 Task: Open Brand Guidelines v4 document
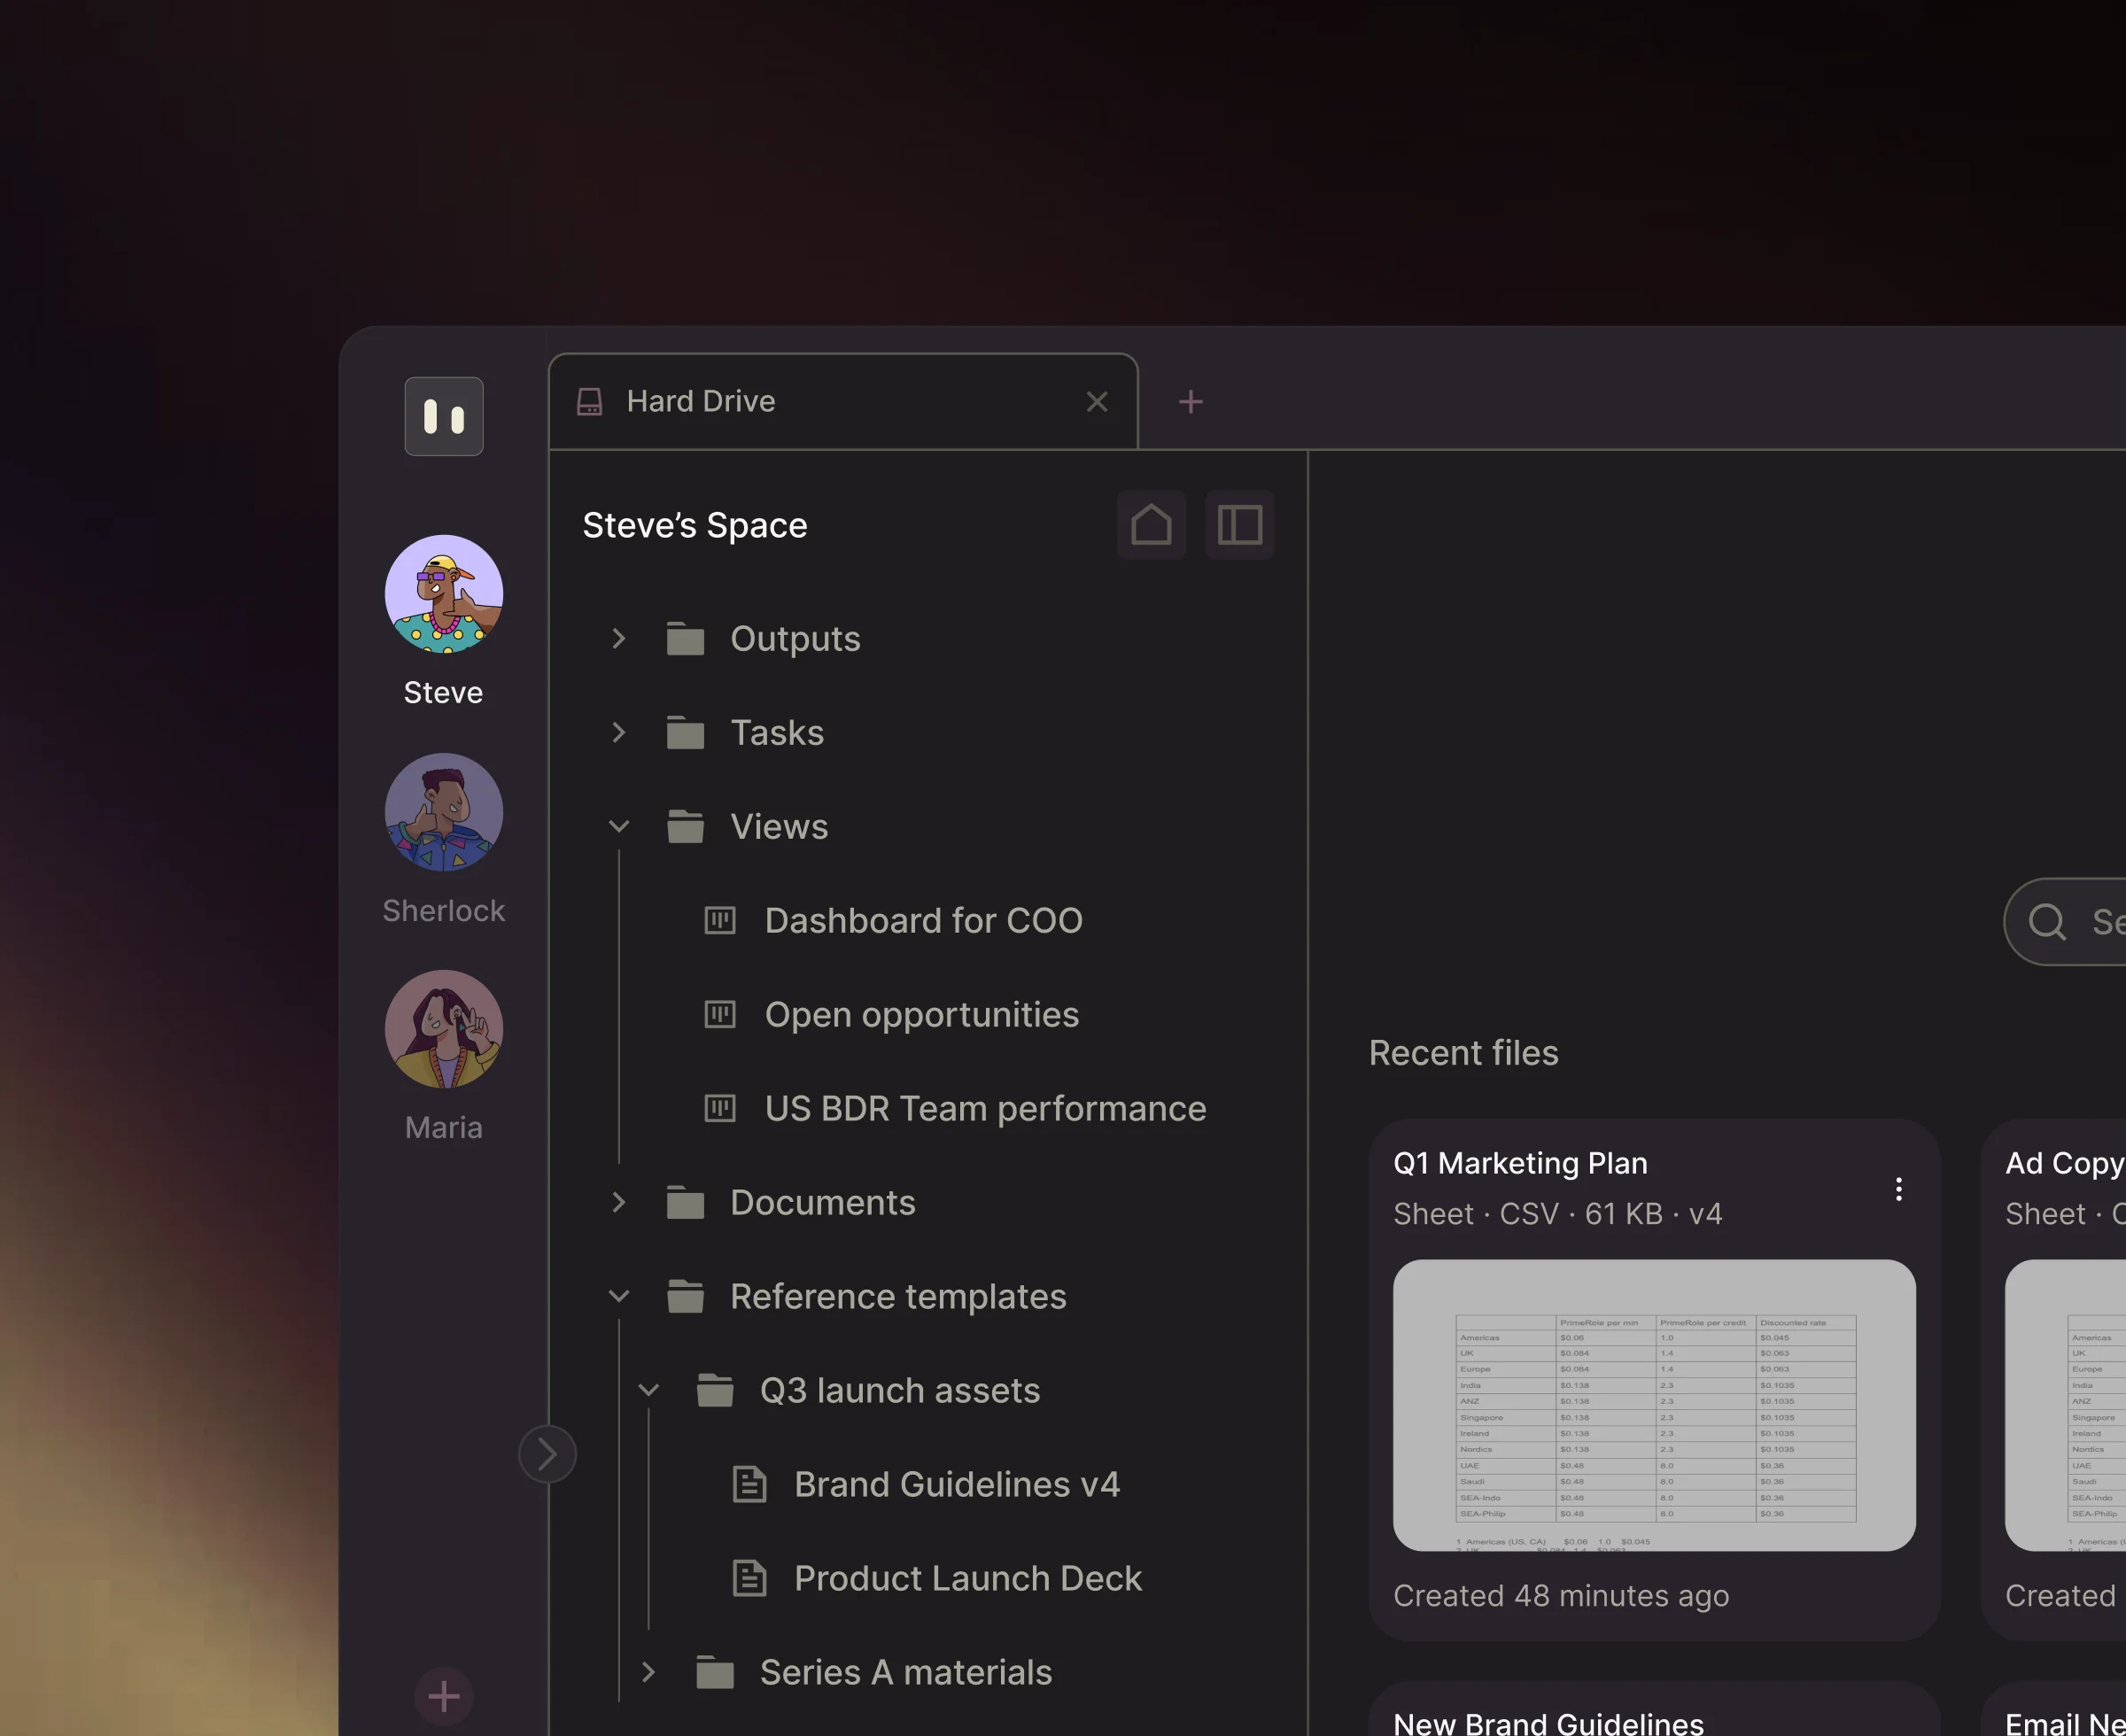(956, 1484)
